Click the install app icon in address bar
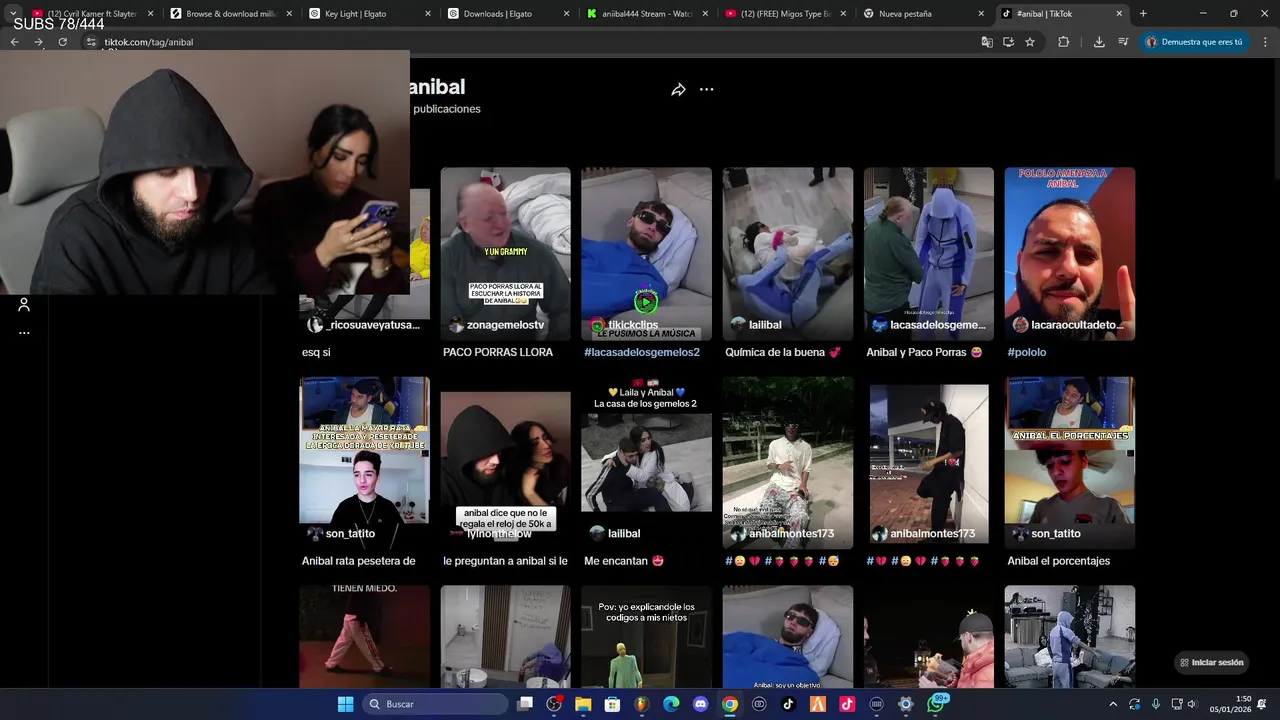Viewport: 1280px width, 720px height. 1008,42
